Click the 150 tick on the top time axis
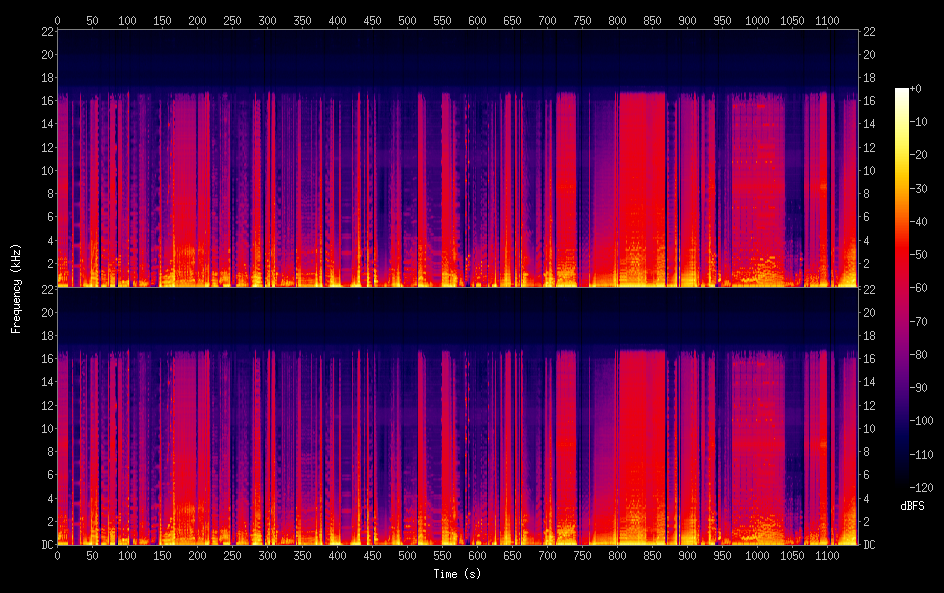944x593 pixels. (x=162, y=20)
